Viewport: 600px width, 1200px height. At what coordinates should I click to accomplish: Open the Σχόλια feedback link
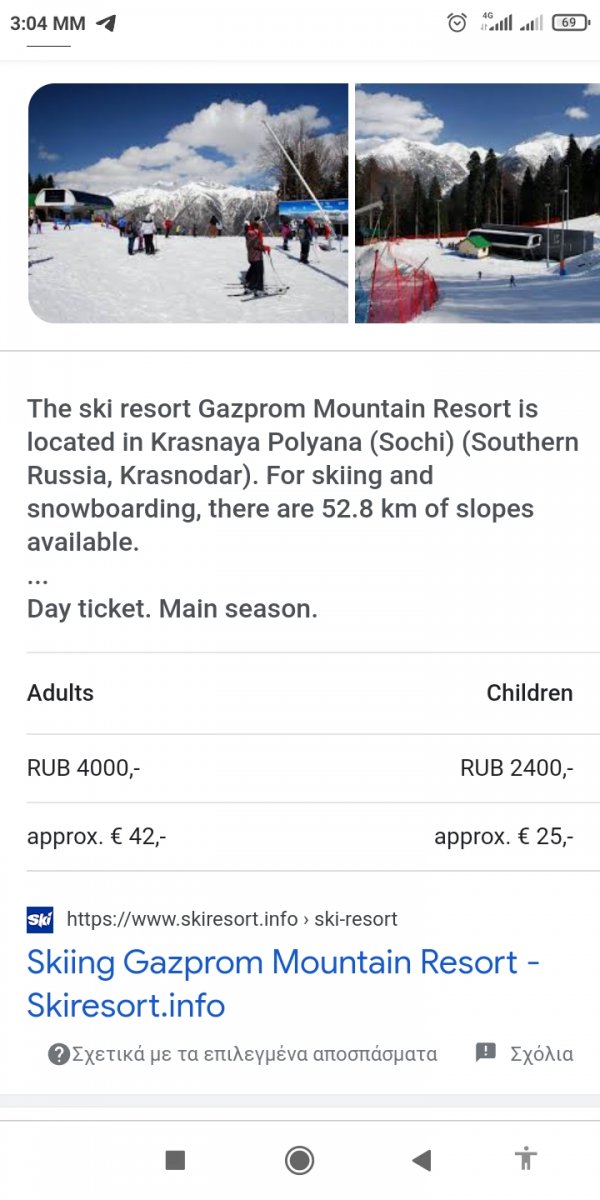pos(541,1053)
